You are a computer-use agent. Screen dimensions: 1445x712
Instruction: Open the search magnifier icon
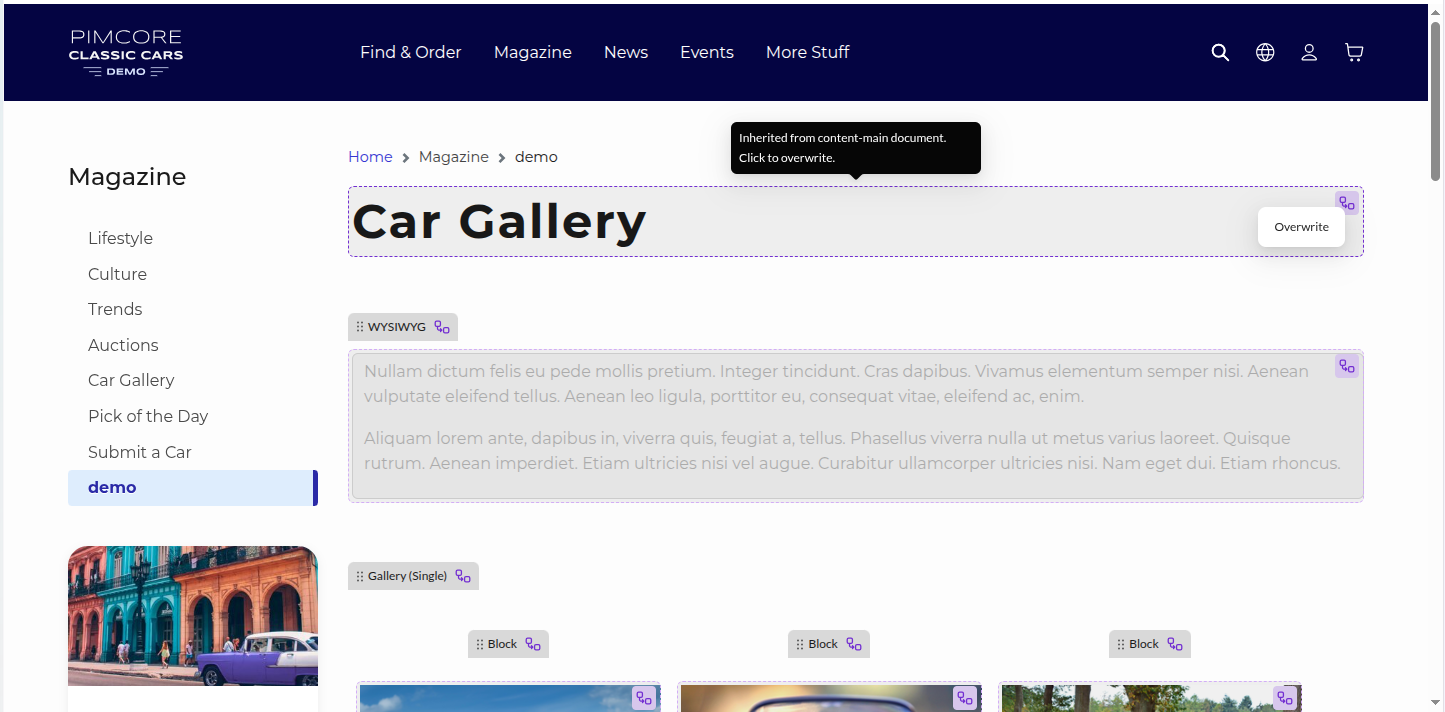click(1220, 52)
